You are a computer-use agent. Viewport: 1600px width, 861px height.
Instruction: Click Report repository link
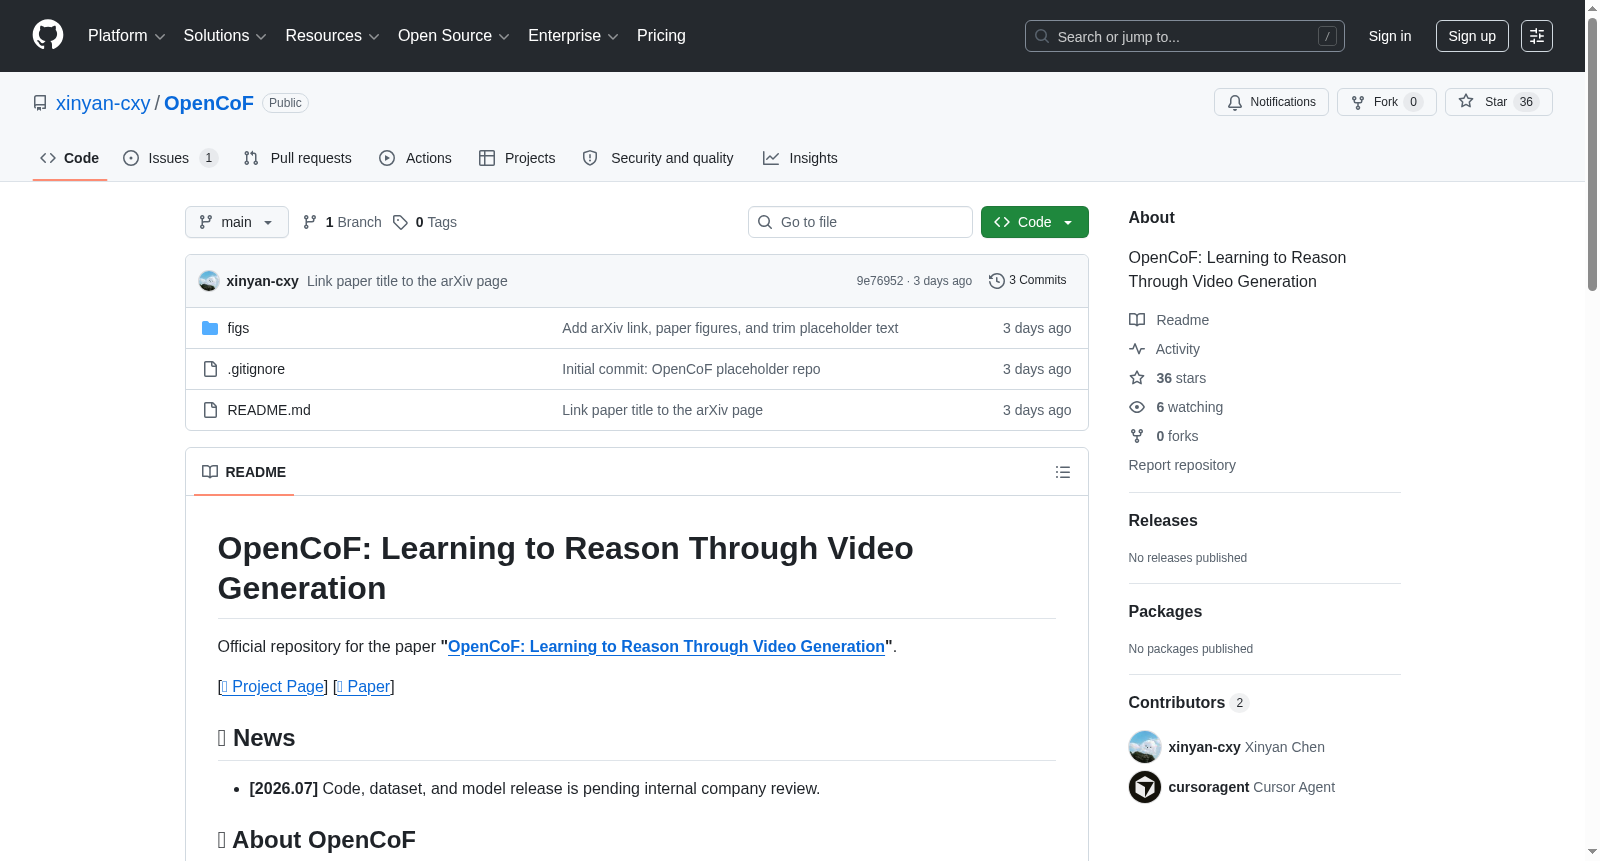[1182, 465]
